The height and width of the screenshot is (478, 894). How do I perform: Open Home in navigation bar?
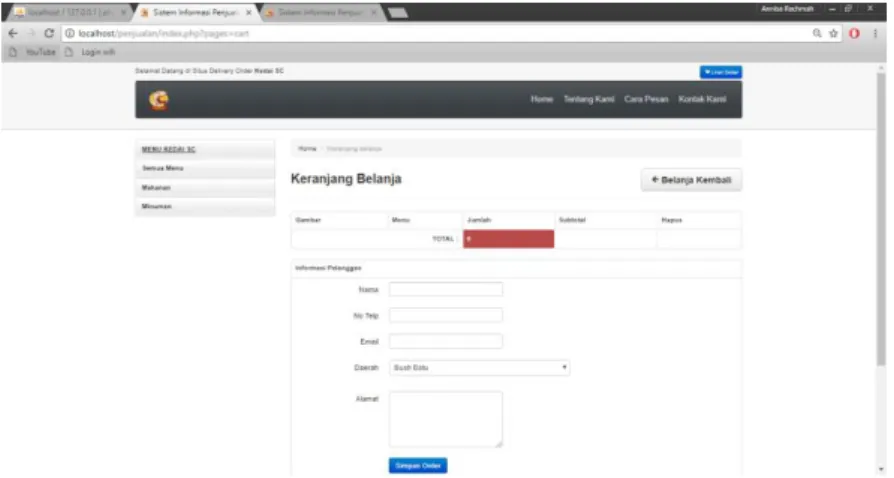[542, 99]
